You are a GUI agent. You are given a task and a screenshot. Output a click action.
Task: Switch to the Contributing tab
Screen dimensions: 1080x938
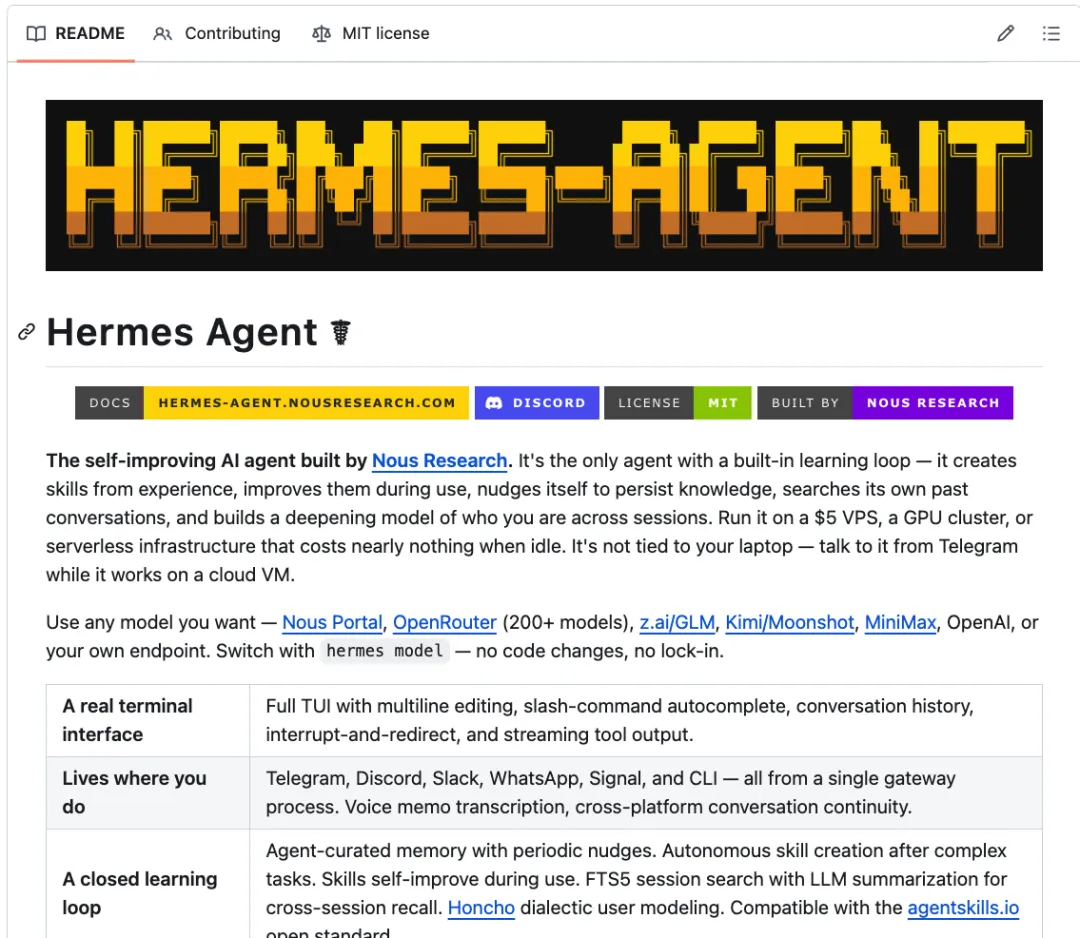tap(217, 33)
